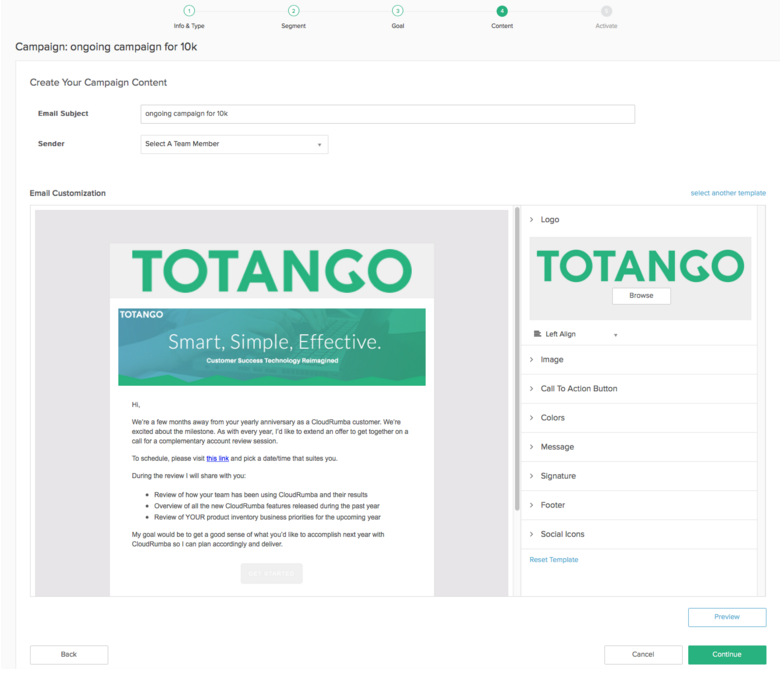Click the Back button
Image resolution: width=780 pixels, height=677 pixels.
coord(69,655)
